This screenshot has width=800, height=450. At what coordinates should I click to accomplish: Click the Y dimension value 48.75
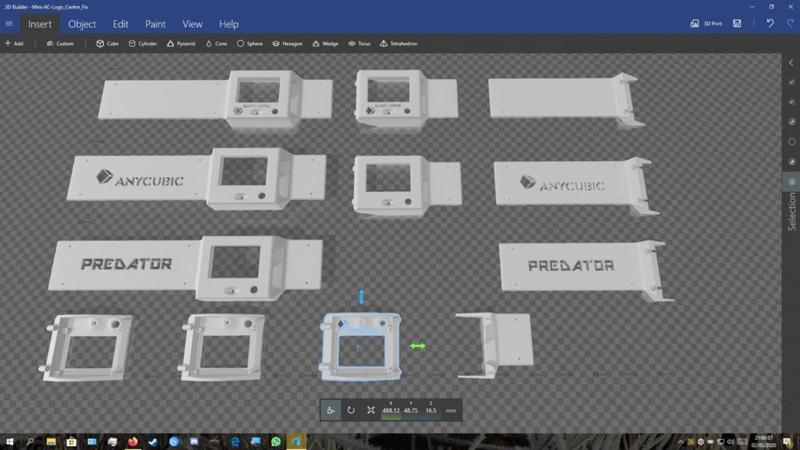point(411,410)
